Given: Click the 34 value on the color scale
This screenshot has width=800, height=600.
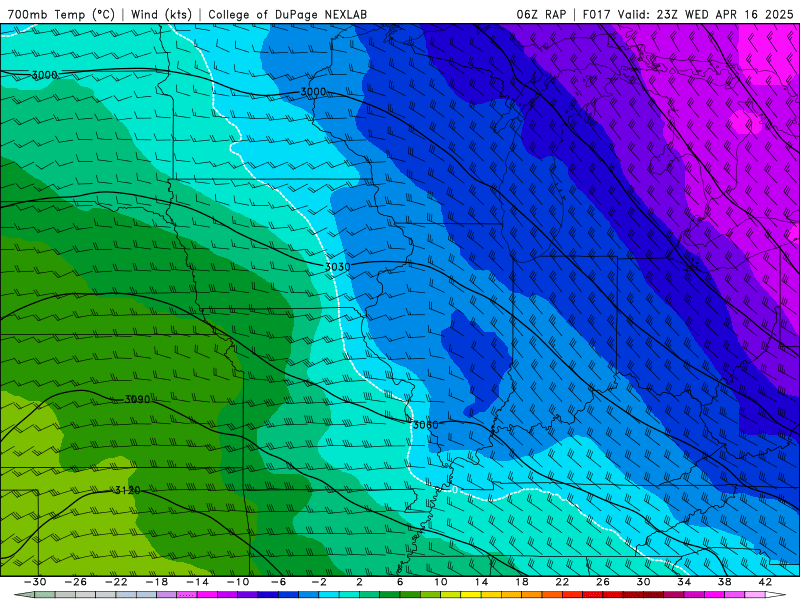Looking at the screenshot, I should pyautogui.click(x=684, y=582).
